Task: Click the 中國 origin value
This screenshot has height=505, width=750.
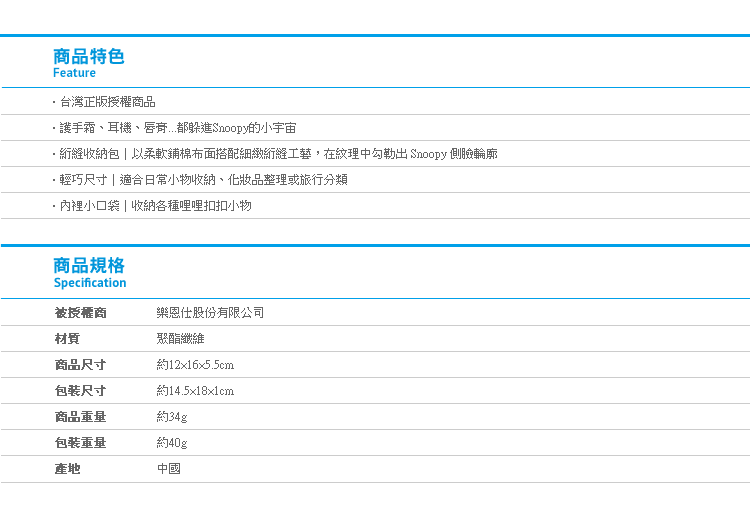Action: point(169,469)
